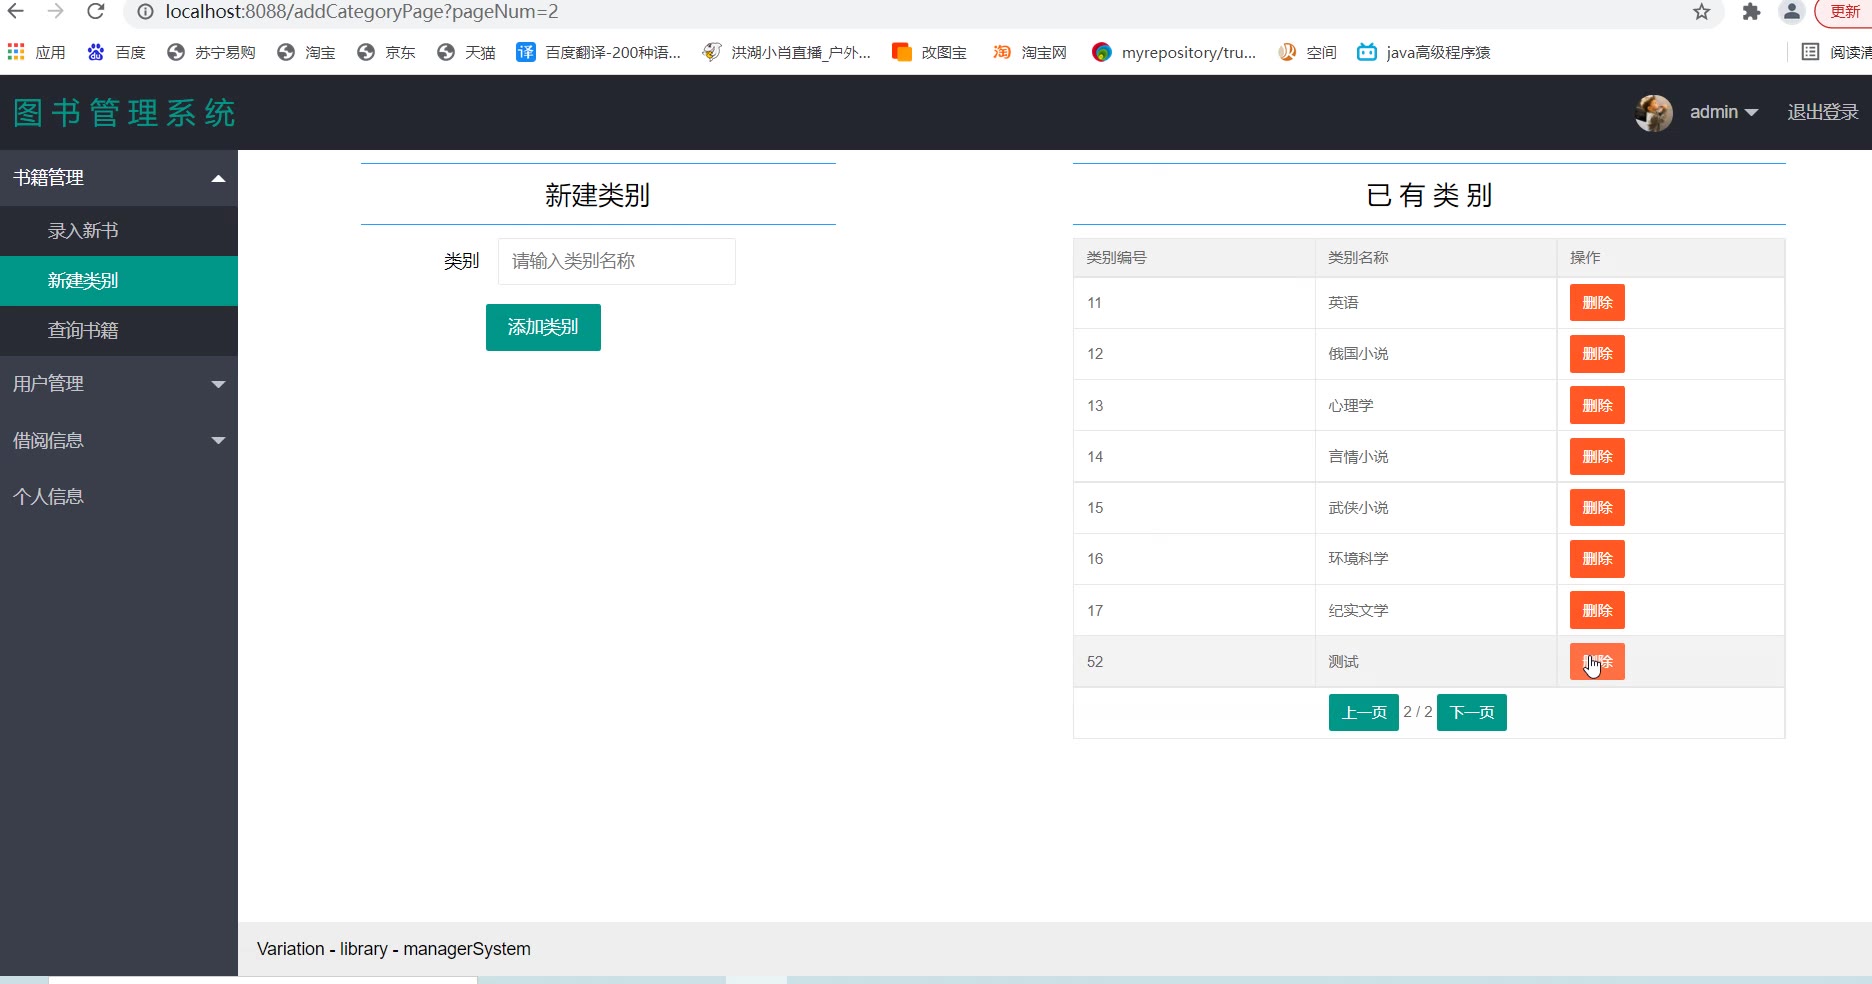Select 录入新书 in the sidebar
The height and width of the screenshot is (984, 1872).
[83, 231]
